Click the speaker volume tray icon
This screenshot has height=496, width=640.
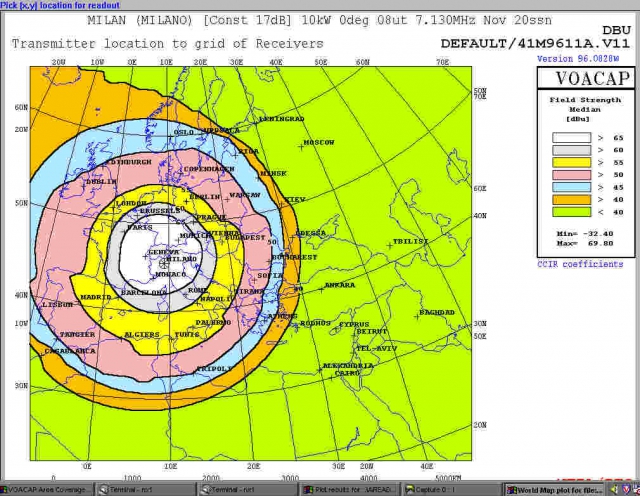(x=614, y=489)
